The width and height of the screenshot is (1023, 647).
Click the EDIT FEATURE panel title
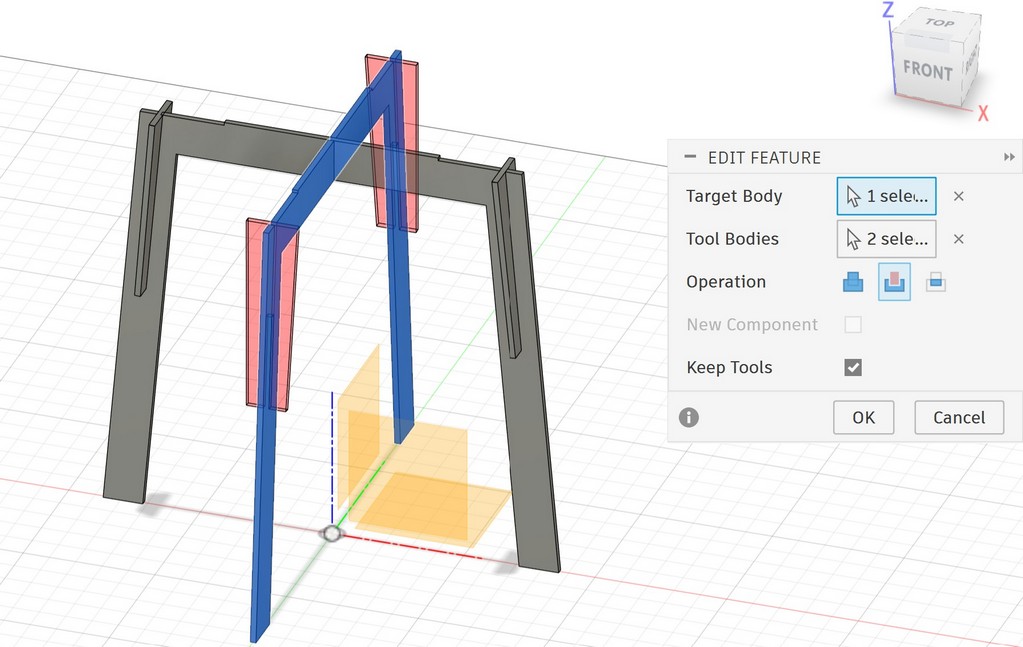[764, 158]
